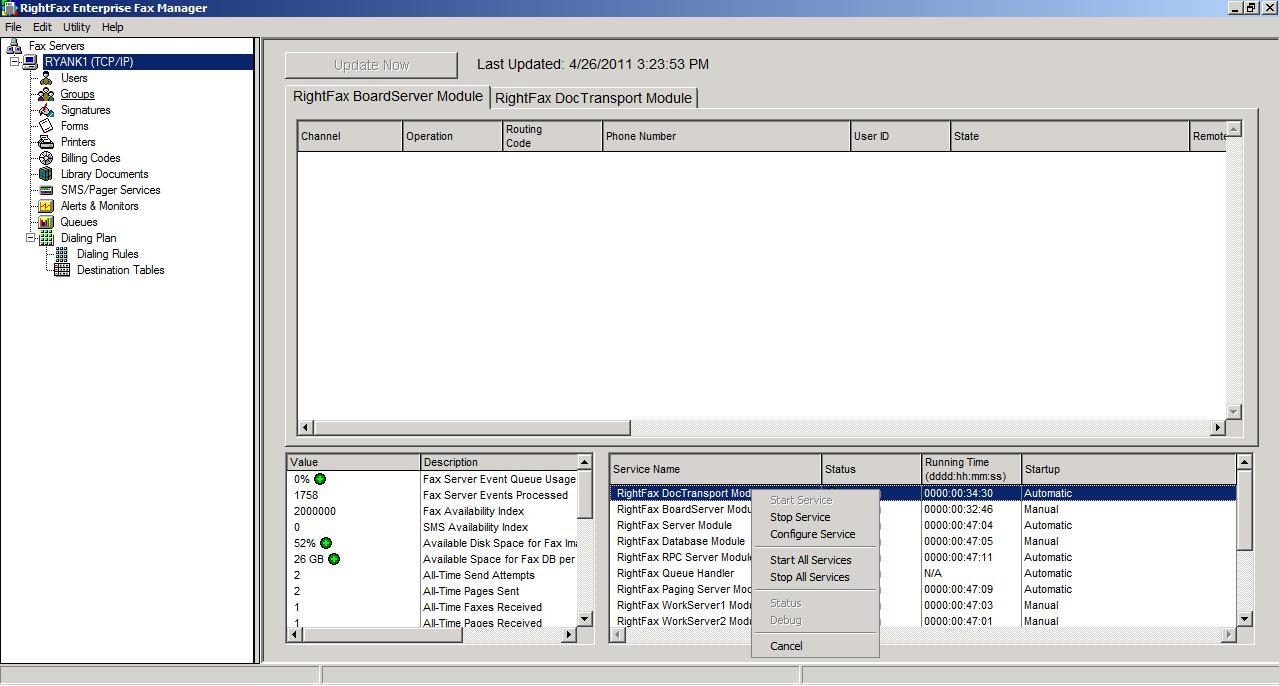This screenshot has width=1279, height=686.
Task: Click services list scroll down arrow
Action: coord(1245,619)
